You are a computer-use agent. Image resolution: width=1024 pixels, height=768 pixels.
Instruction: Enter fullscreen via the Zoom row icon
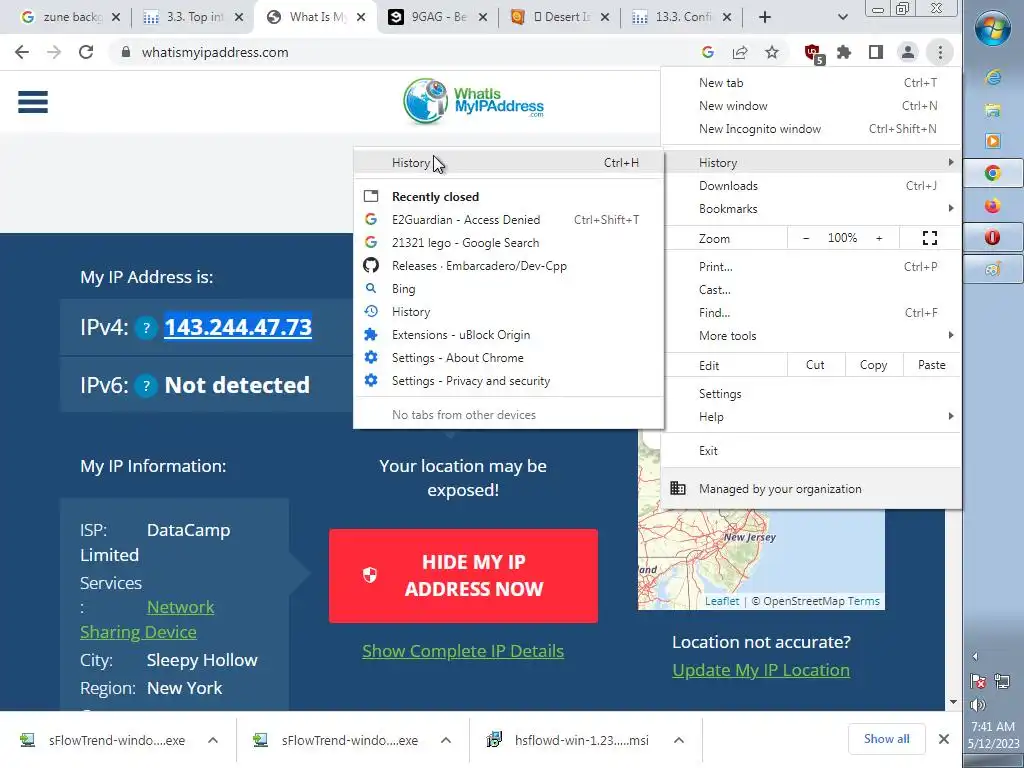930,238
